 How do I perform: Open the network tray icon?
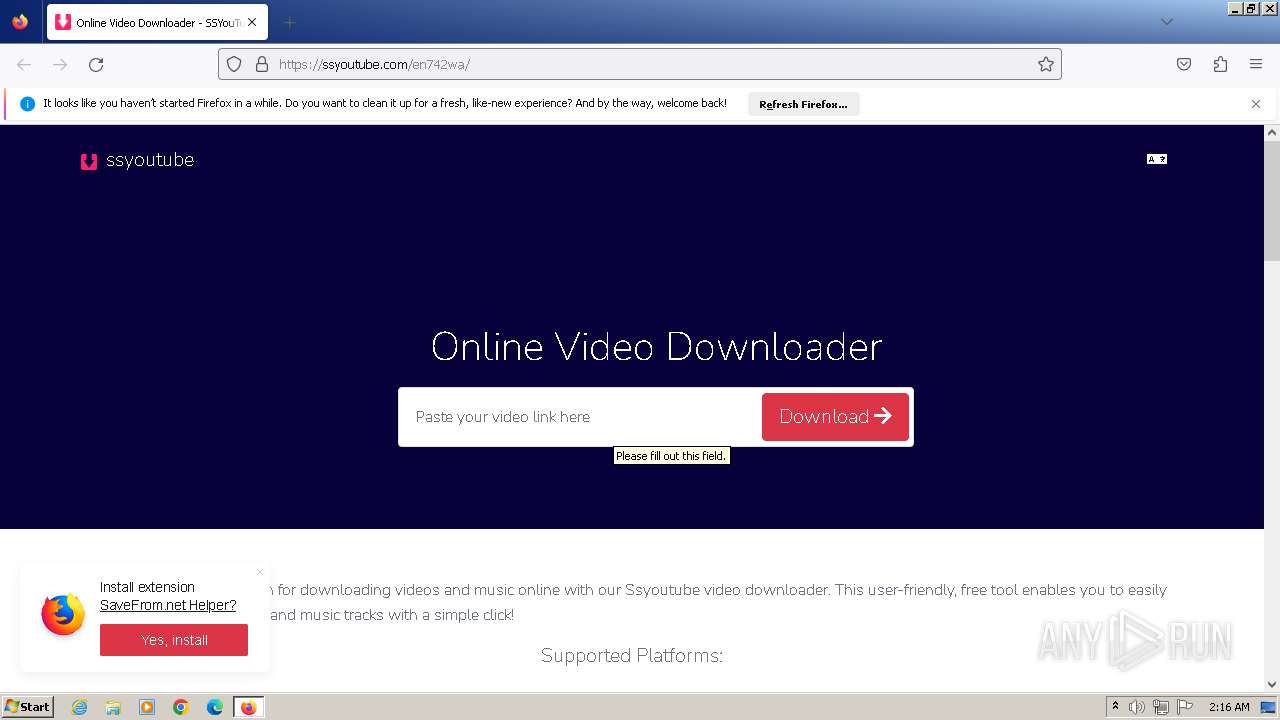(x=1161, y=707)
